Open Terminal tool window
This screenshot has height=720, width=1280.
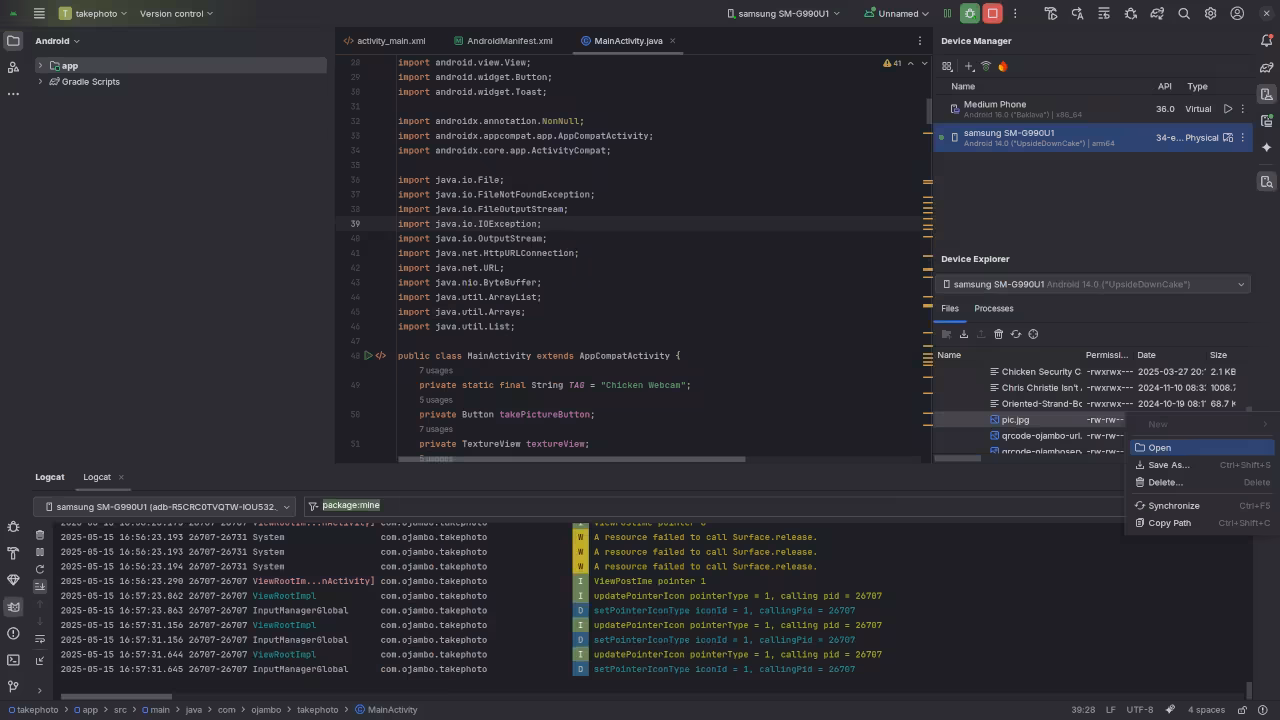(x=13, y=660)
